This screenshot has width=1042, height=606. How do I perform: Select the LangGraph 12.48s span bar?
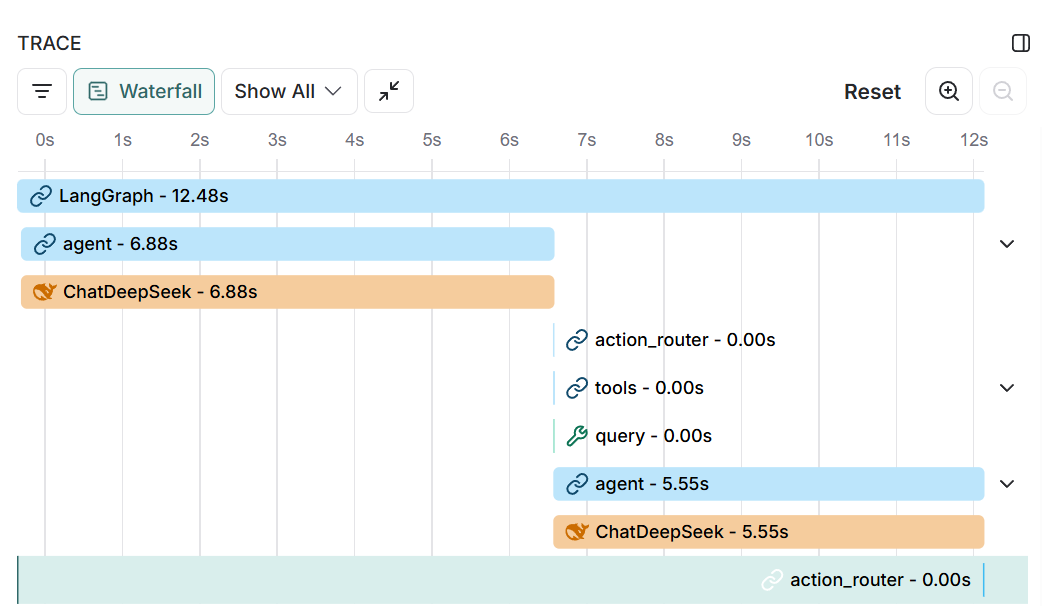coord(500,196)
